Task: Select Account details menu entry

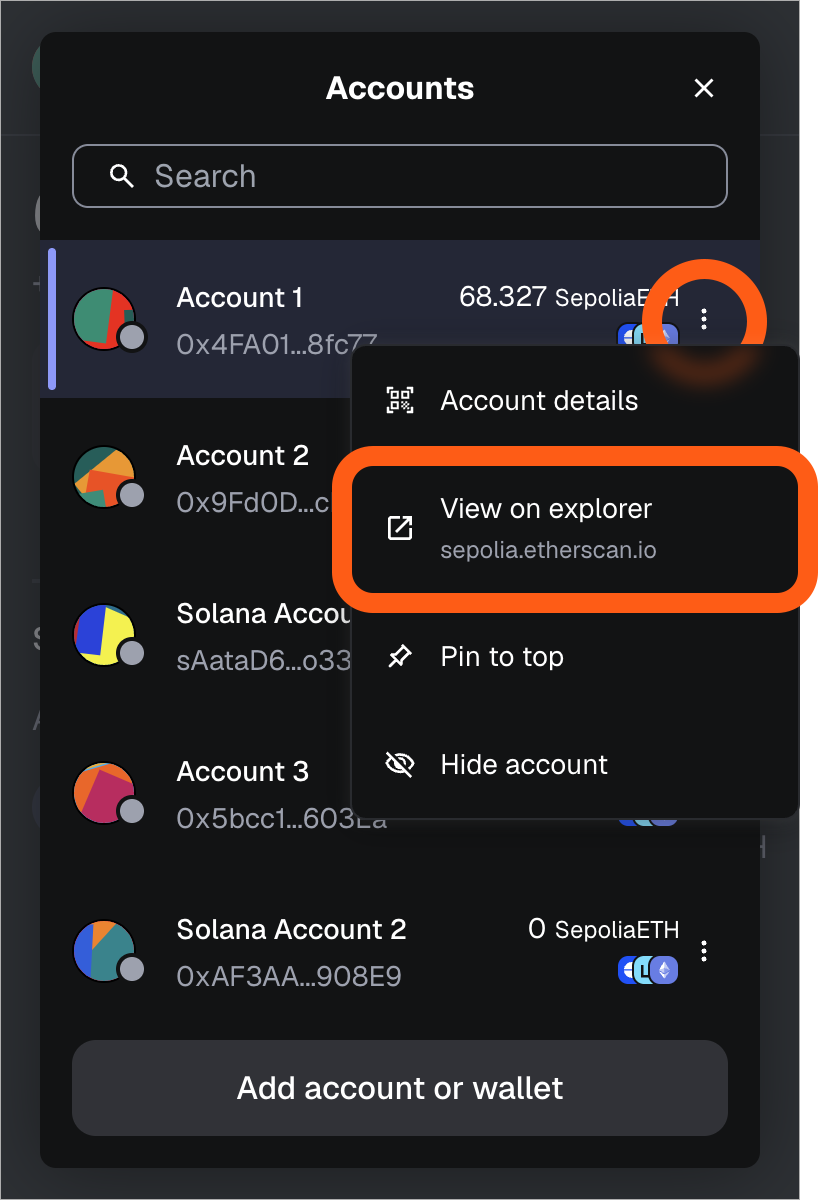Action: (575, 400)
